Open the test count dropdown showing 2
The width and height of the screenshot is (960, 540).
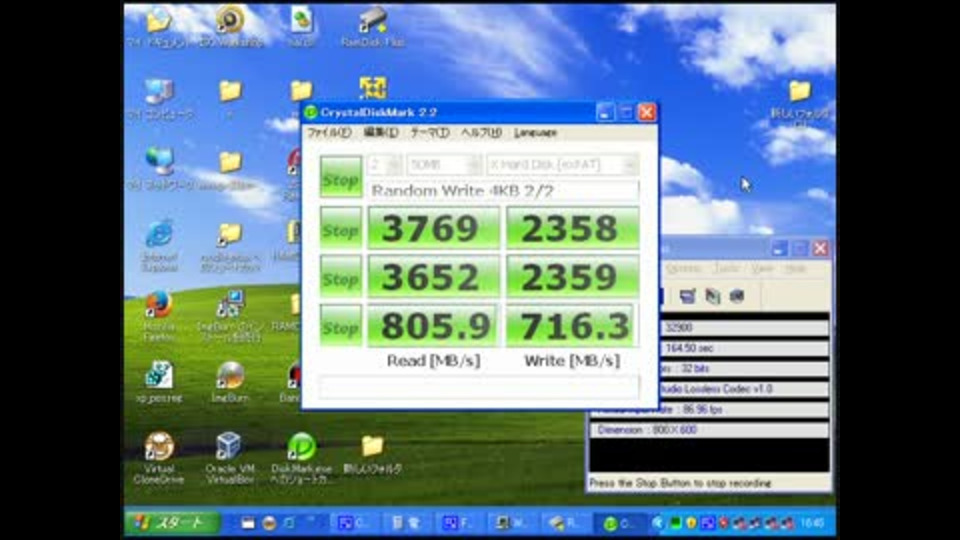384,165
